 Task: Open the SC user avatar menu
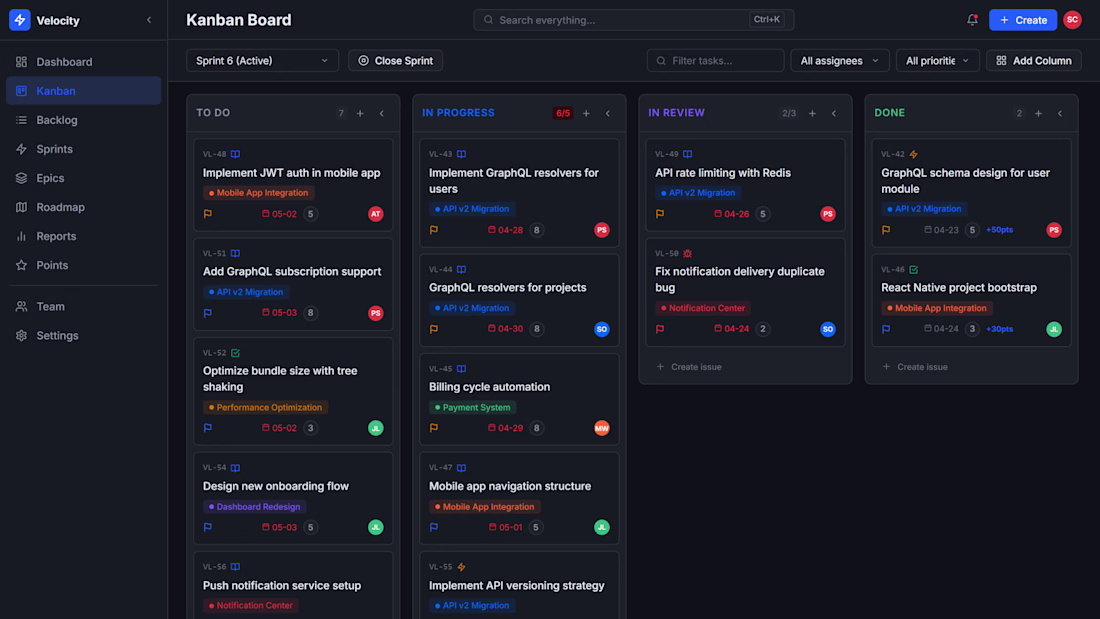(x=1072, y=20)
